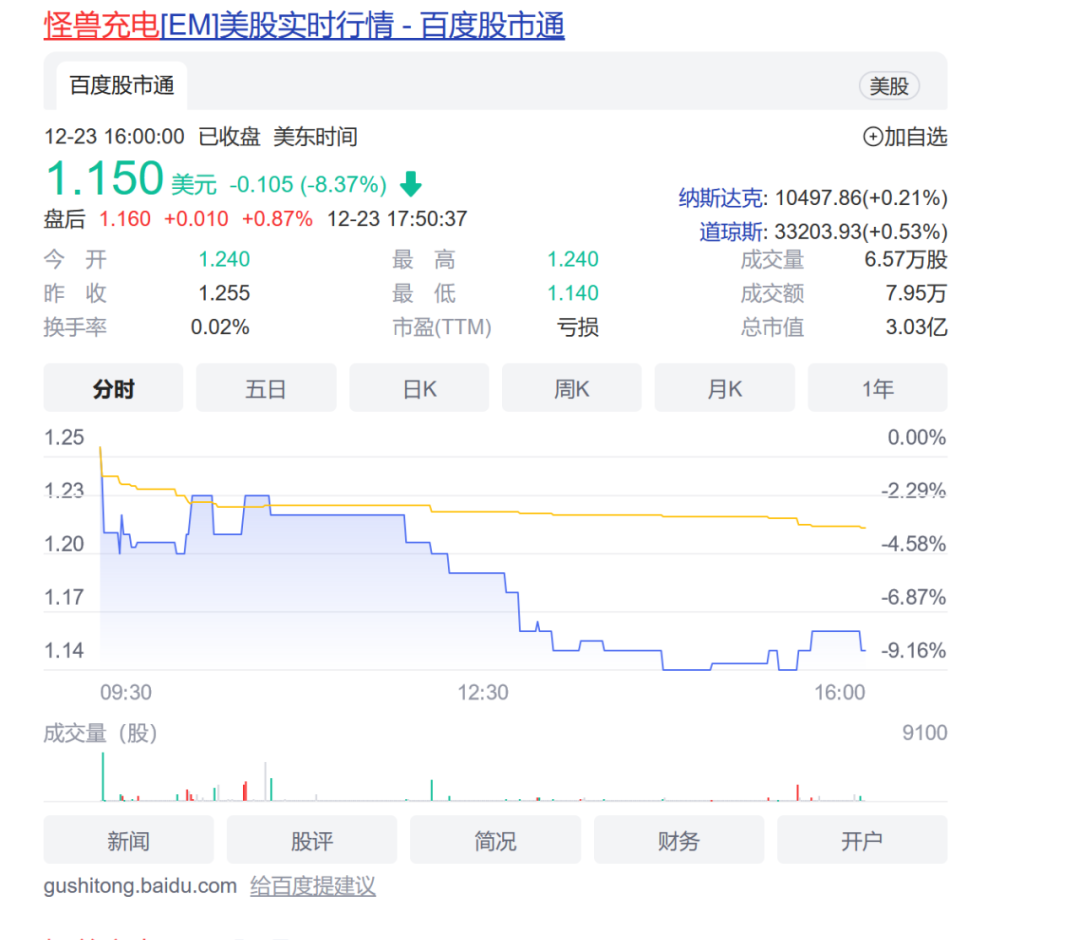Switch chart to 月K view

pos(725,388)
